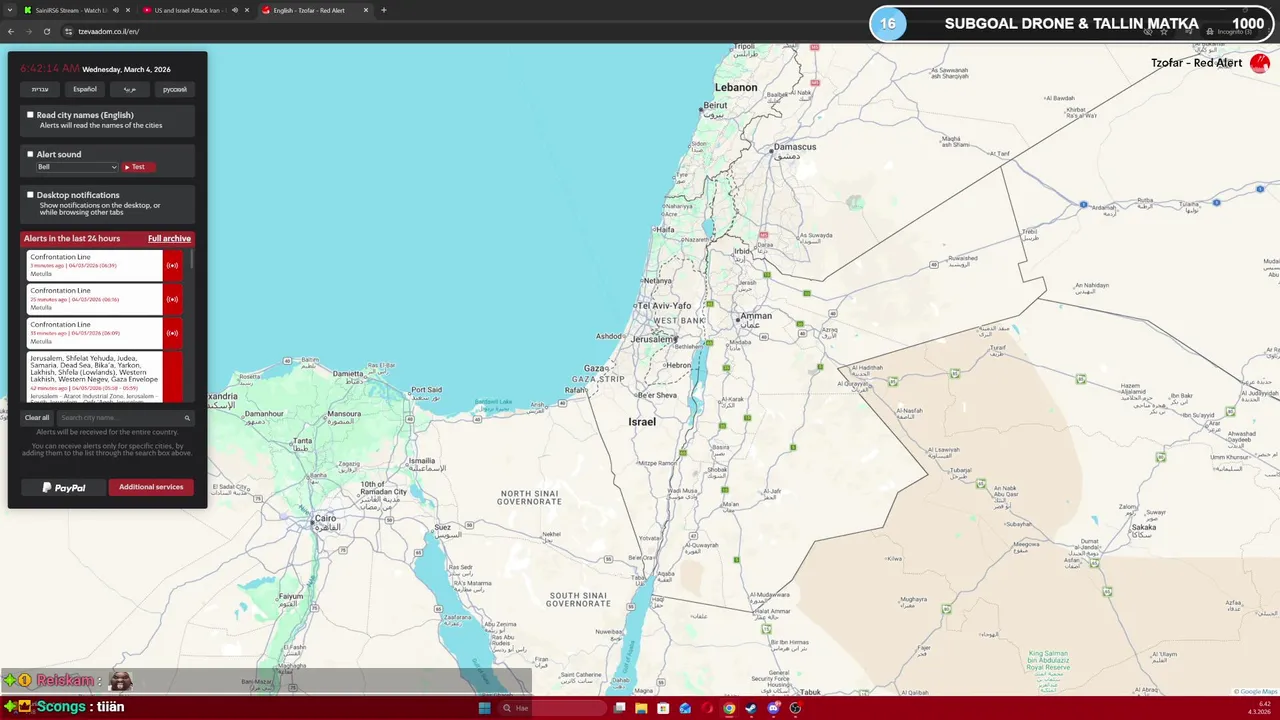The image size is (1280, 720).
Task: Show alert location for 06:39 Metulla alert
Action: pyautogui.click(x=172, y=265)
